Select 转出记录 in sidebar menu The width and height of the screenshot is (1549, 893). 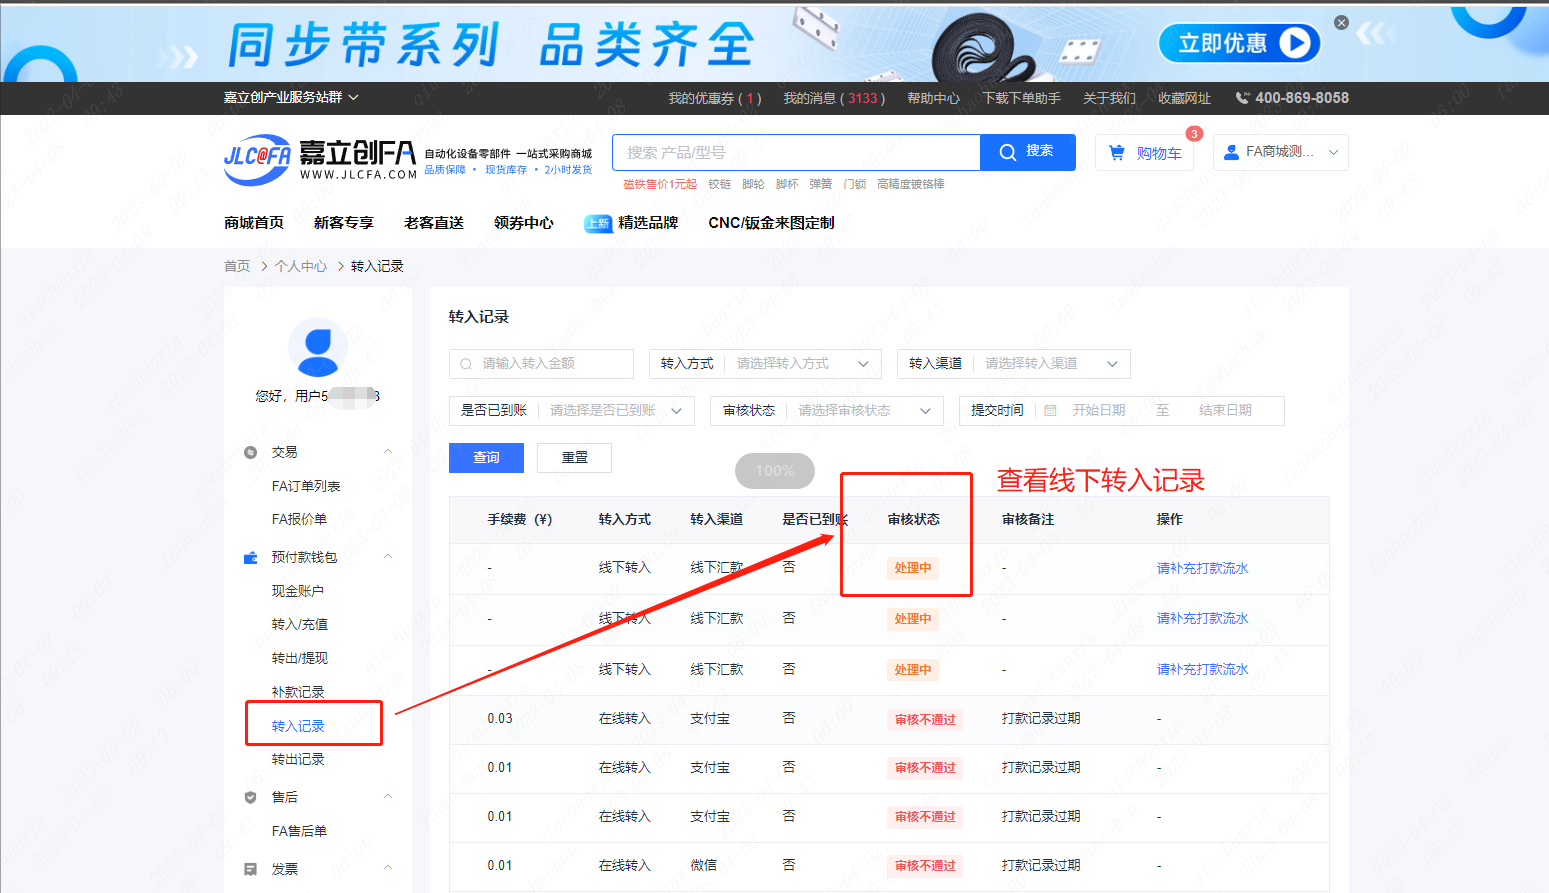pos(298,759)
